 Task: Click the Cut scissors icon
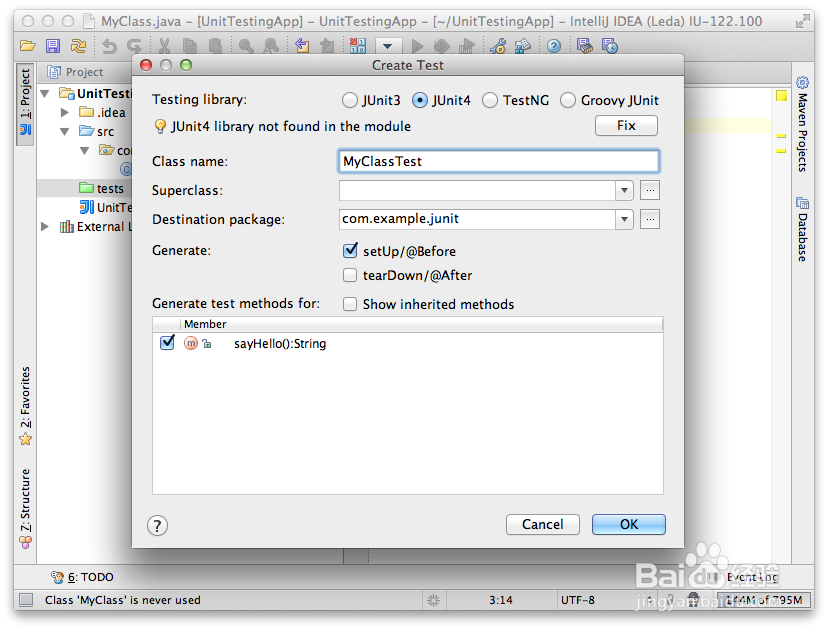(x=164, y=46)
